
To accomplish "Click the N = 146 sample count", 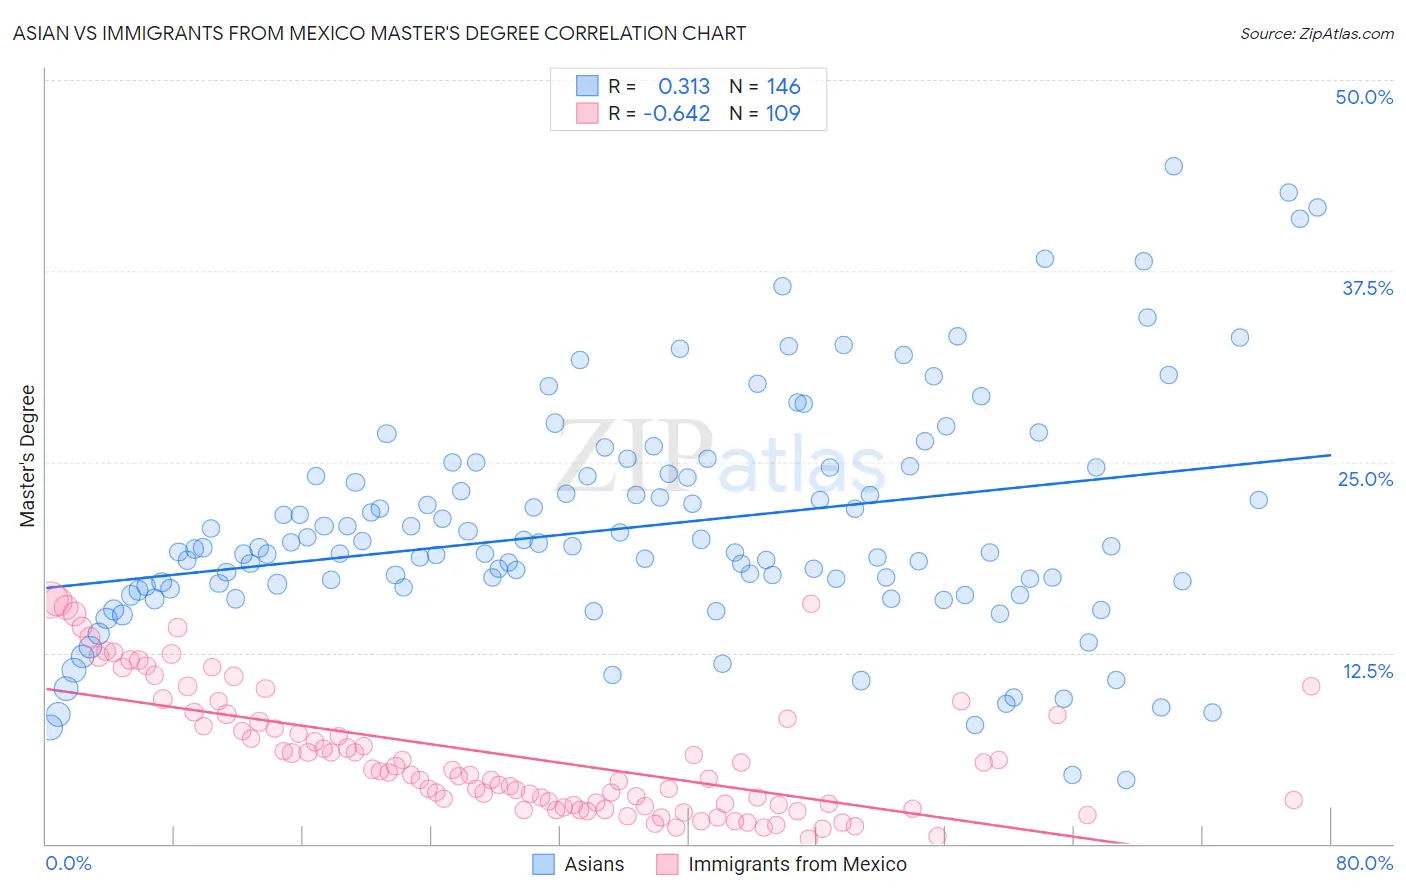I will tap(765, 86).
